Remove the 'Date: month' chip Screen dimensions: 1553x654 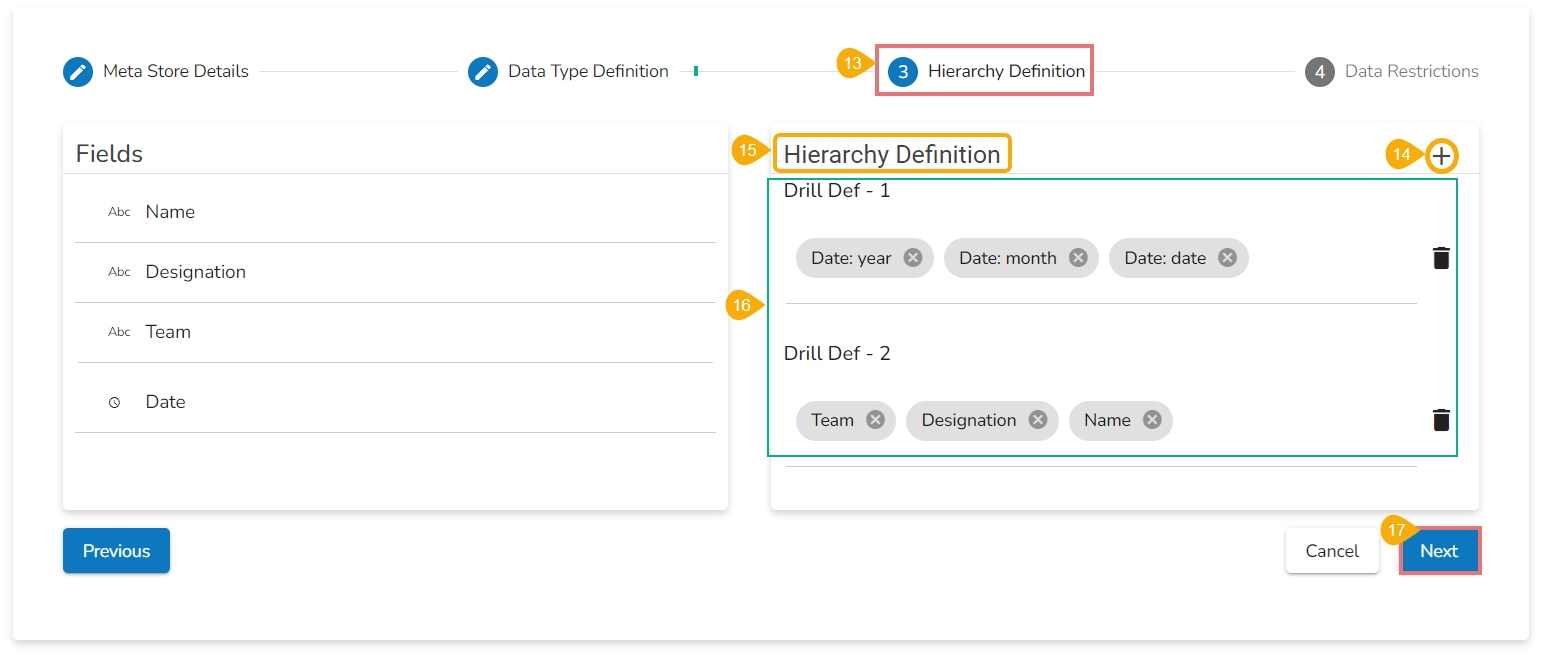1078,258
